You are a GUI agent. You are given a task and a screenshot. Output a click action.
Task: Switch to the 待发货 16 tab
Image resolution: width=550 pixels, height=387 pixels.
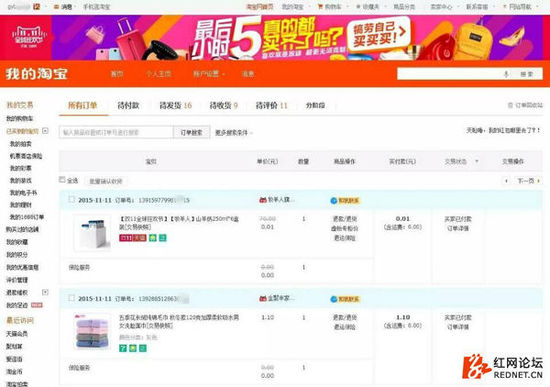[176, 105]
